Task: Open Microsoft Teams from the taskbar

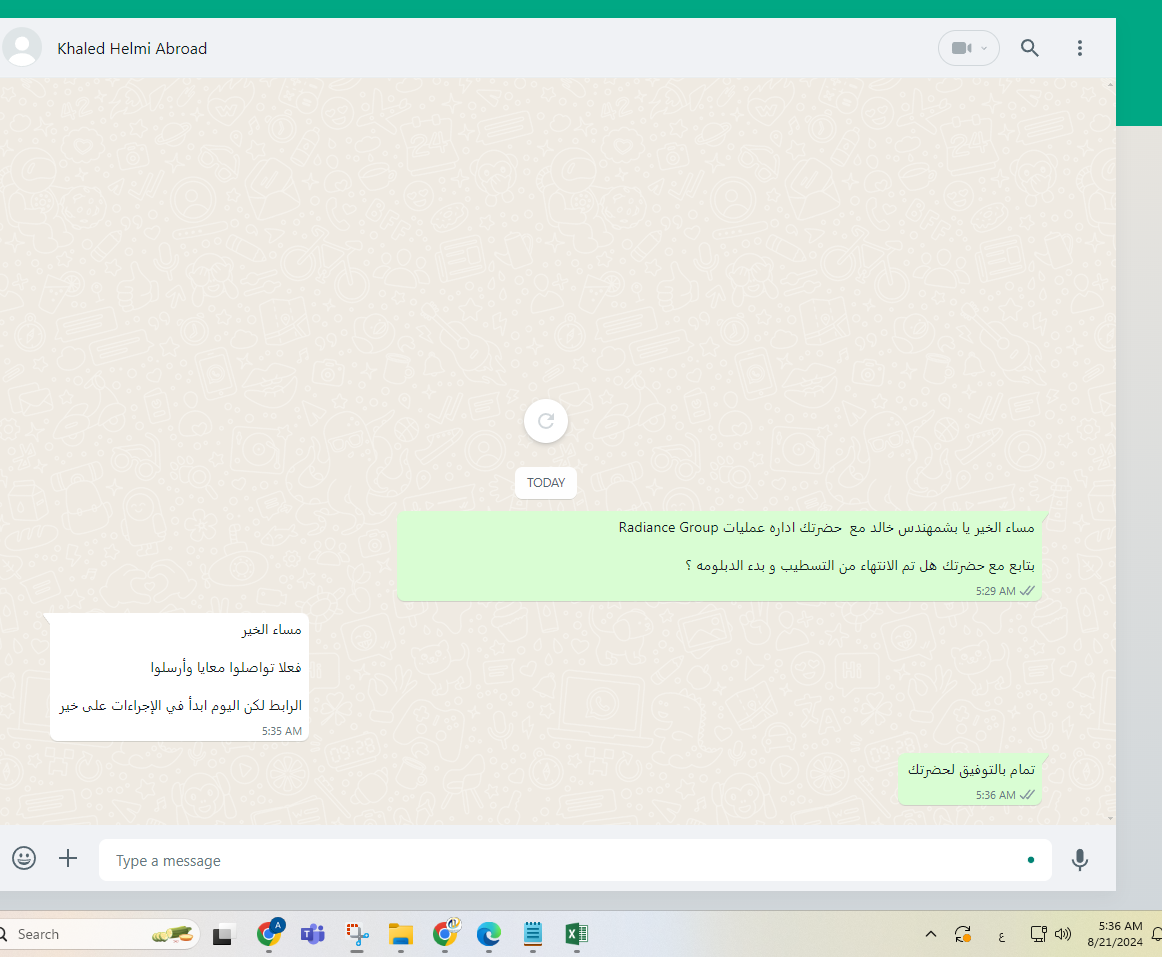Action: click(x=313, y=934)
